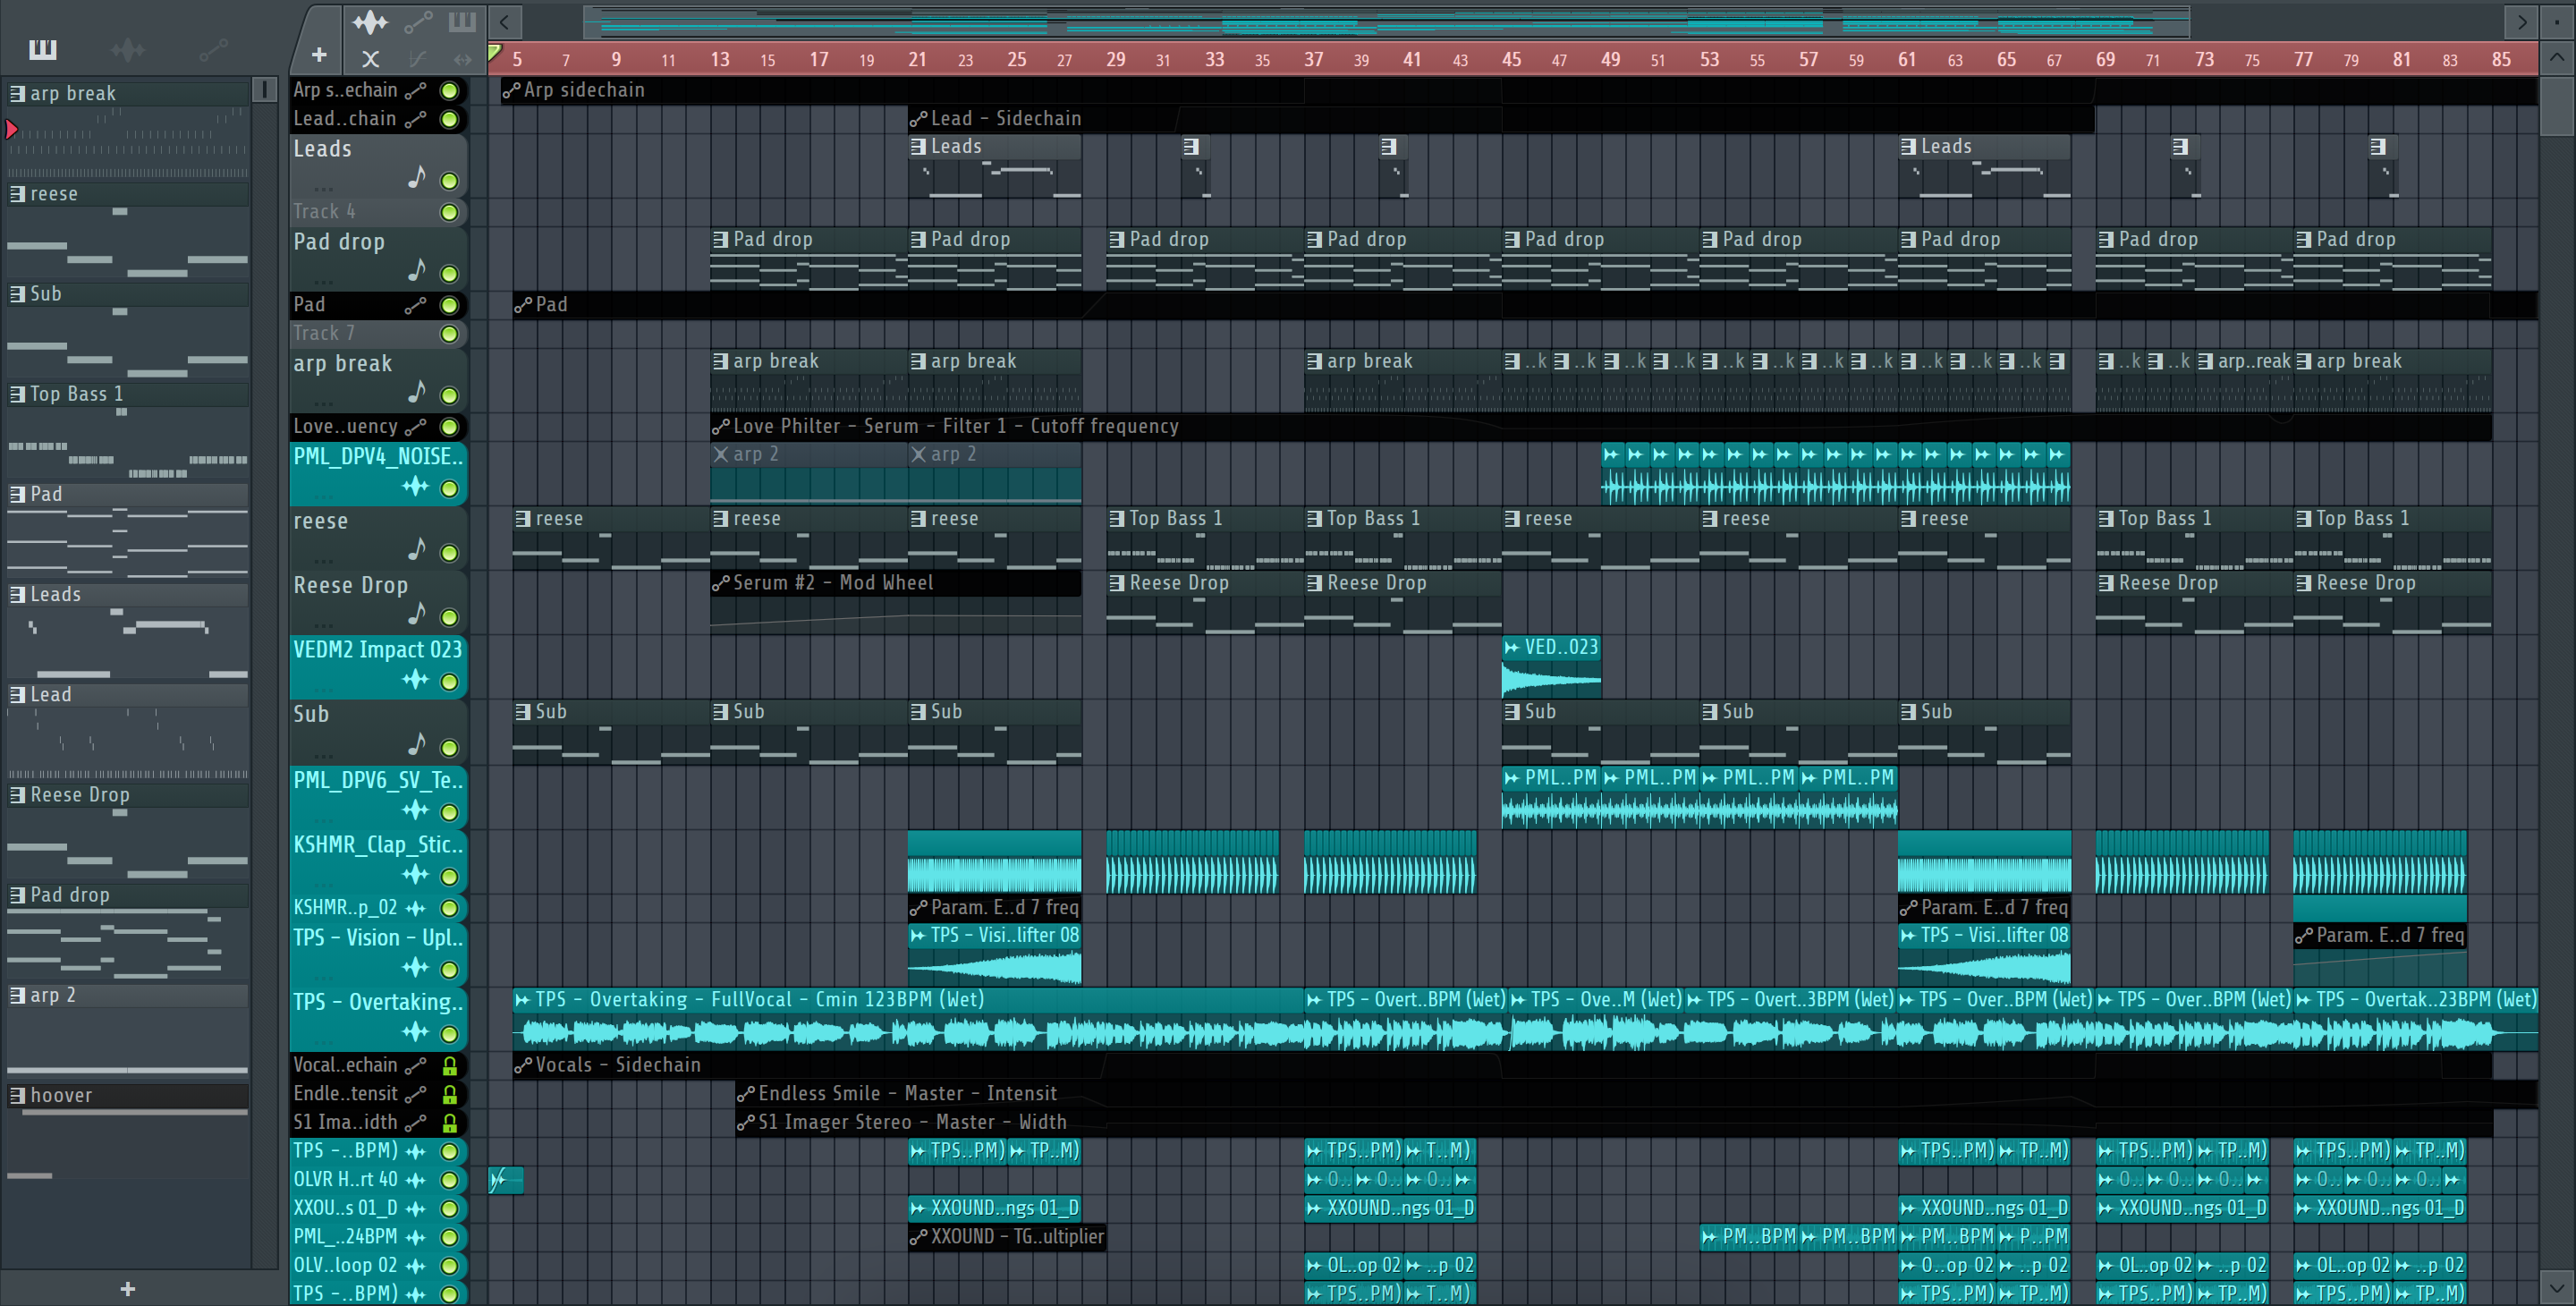Click bar 69 on the timeline ruler
Screen dimensions: 2576x1306
tap(2105, 59)
